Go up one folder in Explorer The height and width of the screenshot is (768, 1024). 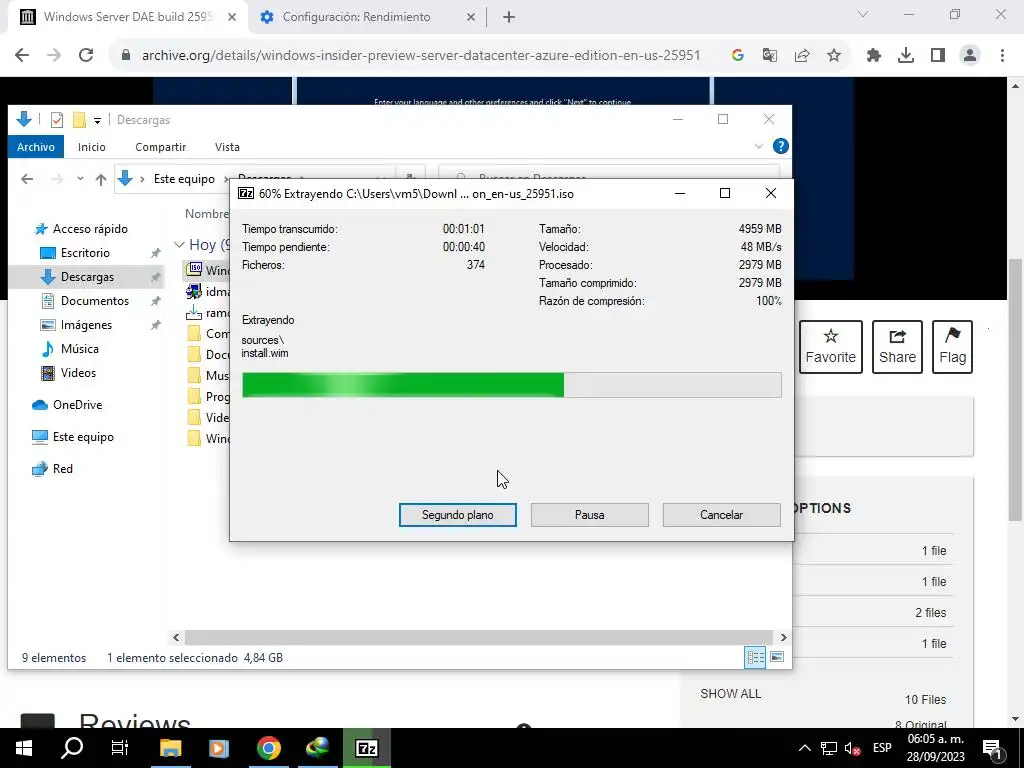pos(101,179)
